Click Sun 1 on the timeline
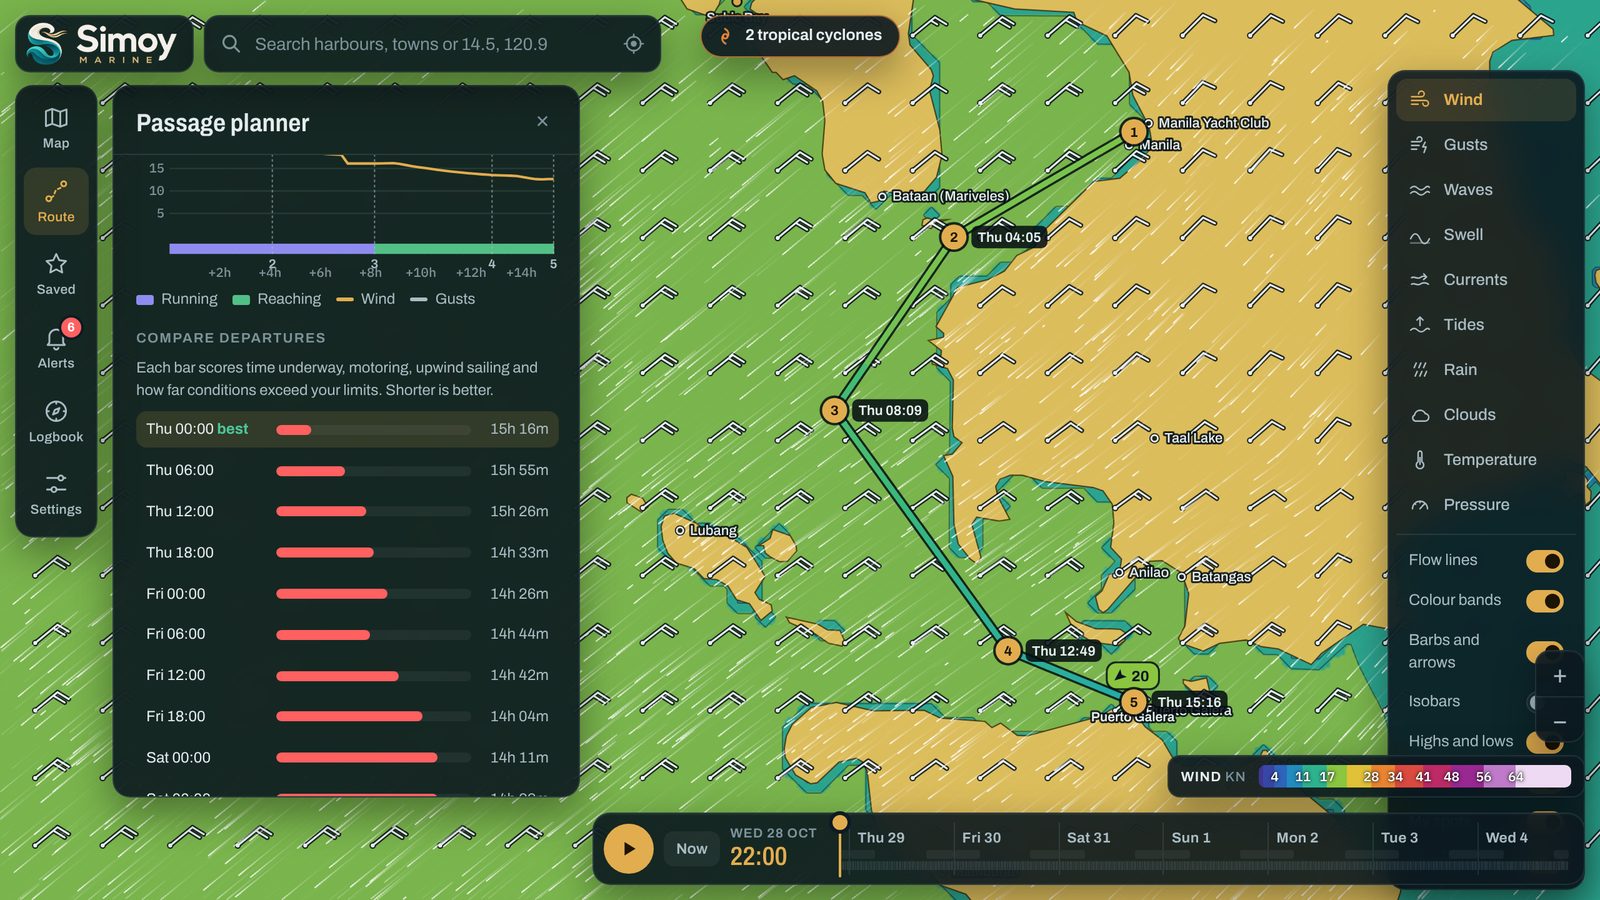1600x900 pixels. 1190,838
